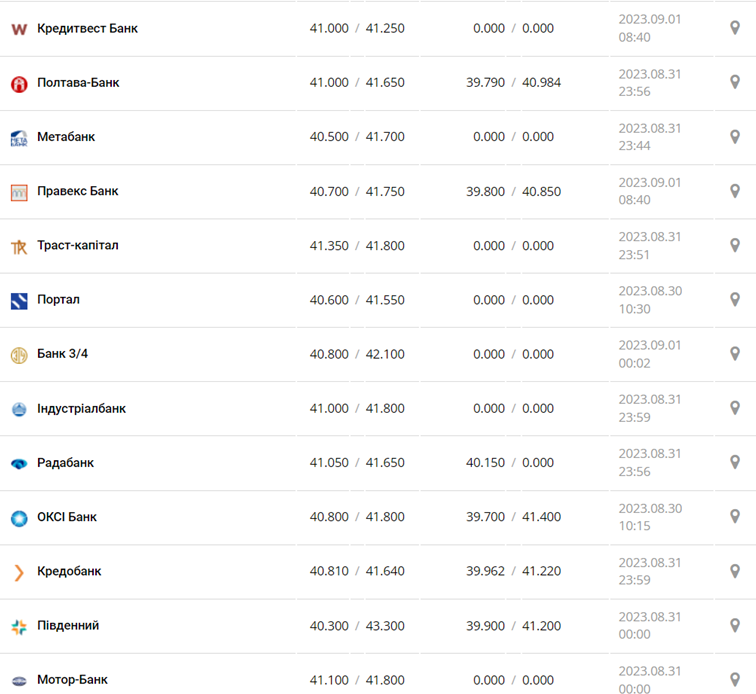Open location pin for Полтава-Банк
Screen dimensions: 756x694
click(x=735, y=82)
